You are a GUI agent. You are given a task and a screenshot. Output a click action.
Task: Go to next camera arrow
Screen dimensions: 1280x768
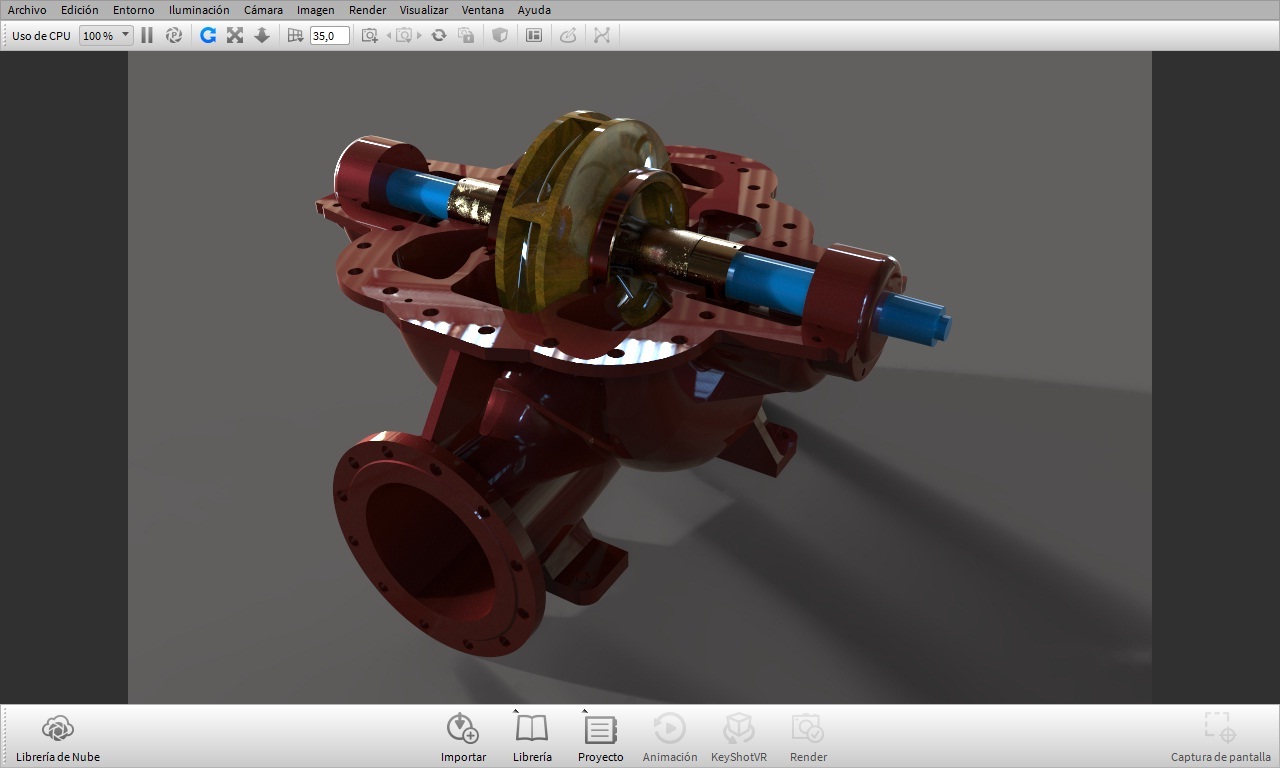pyautogui.click(x=419, y=35)
